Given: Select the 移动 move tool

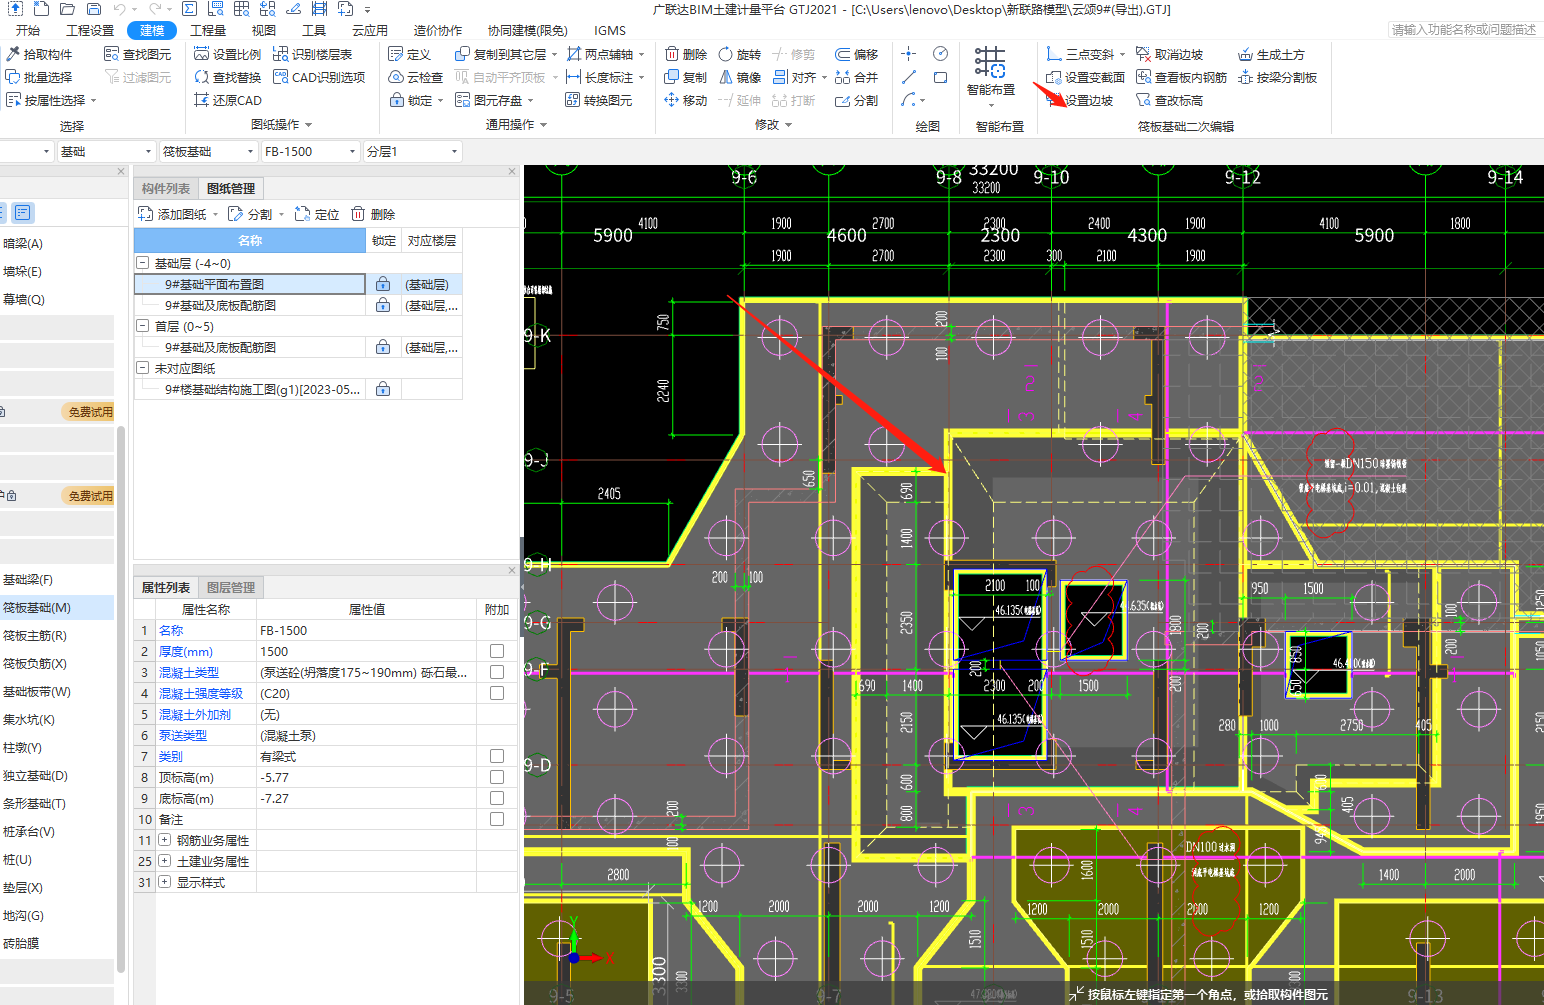Looking at the screenshot, I should point(686,100).
